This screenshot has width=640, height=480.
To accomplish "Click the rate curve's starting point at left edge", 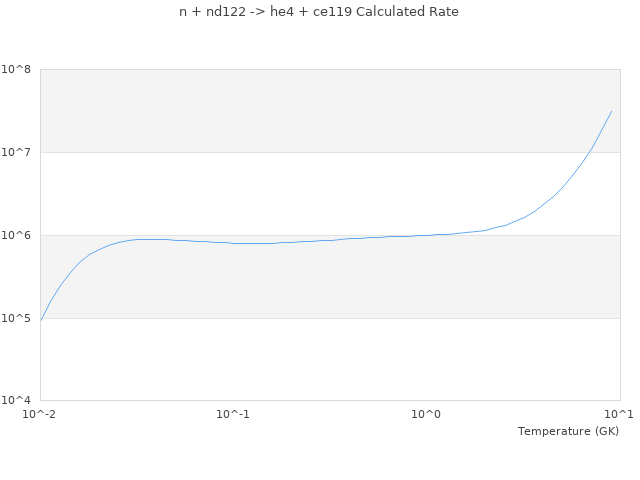I will (x=41, y=319).
